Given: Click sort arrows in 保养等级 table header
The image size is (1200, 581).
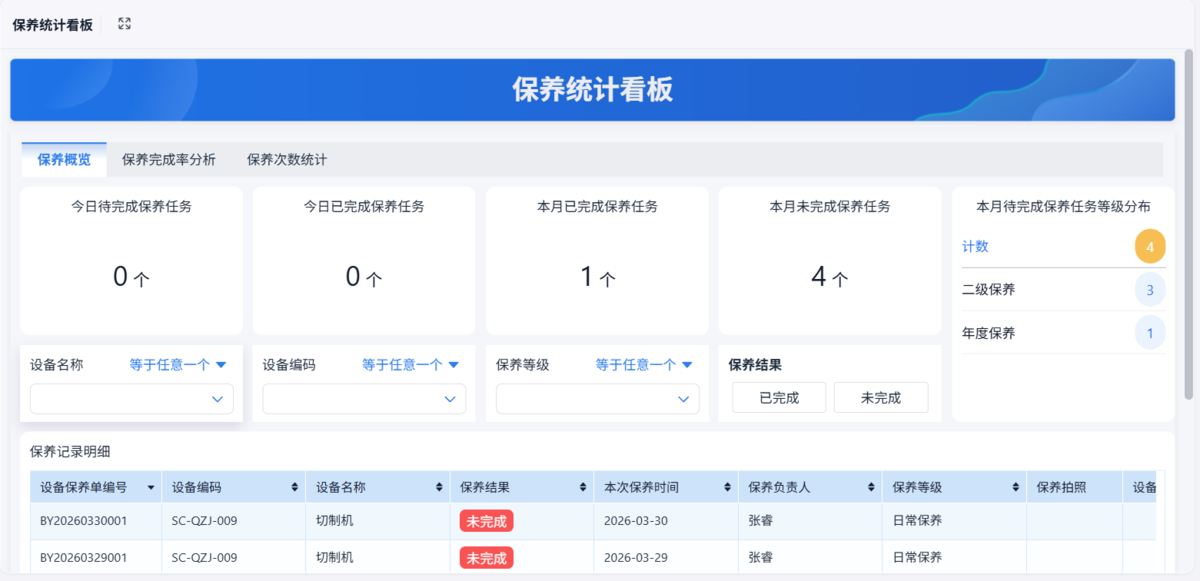Looking at the screenshot, I should tap(1015, 488).
